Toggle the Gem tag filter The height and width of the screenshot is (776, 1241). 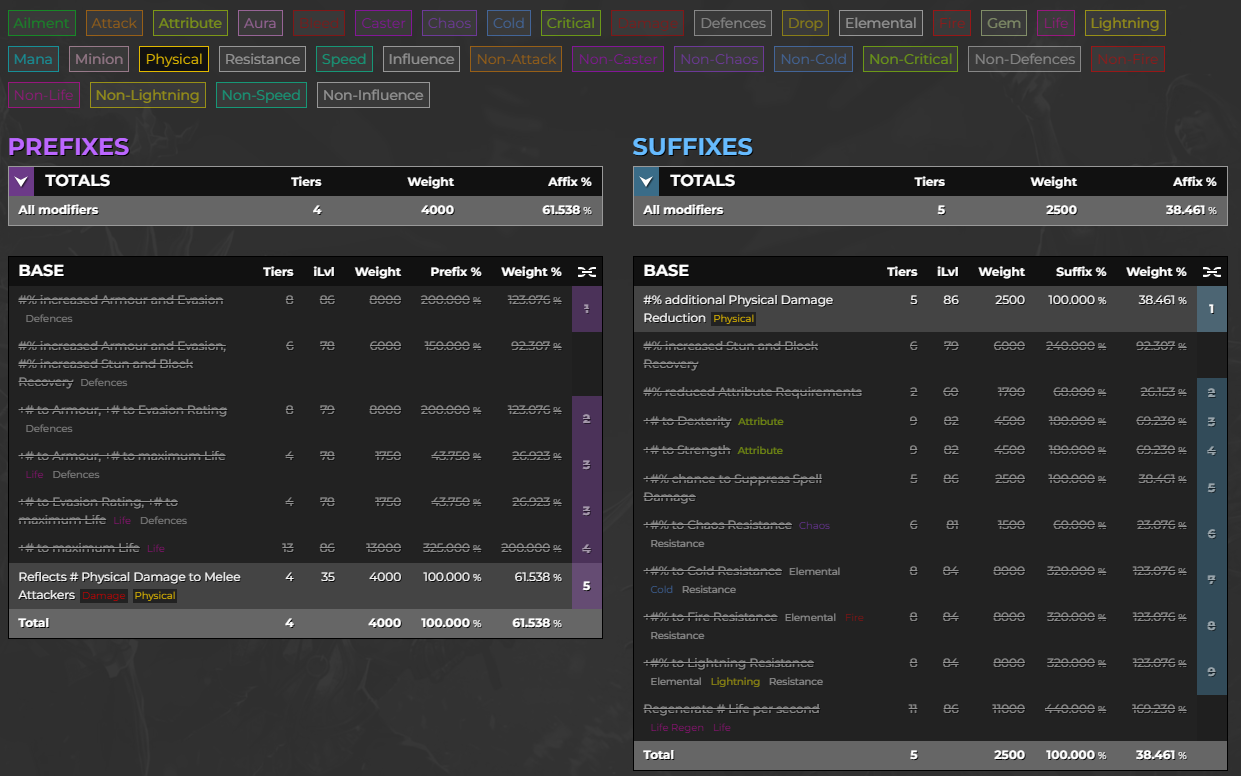[x=1003, y=23]
